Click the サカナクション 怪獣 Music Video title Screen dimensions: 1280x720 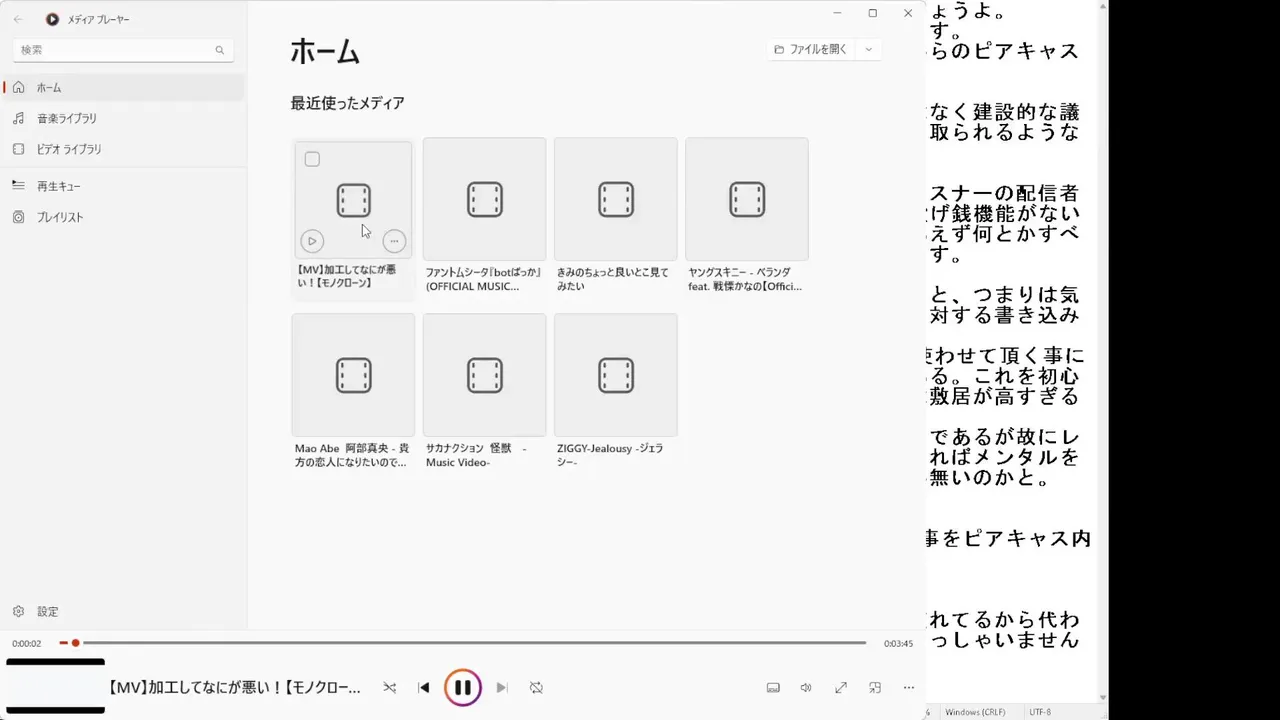tap(476, 455)
